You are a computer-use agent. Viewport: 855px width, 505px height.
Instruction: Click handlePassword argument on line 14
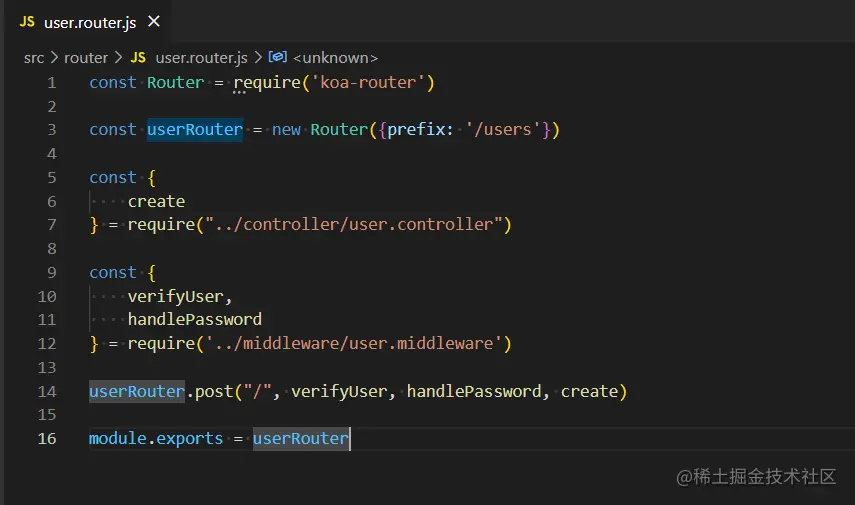coord(474,392)
